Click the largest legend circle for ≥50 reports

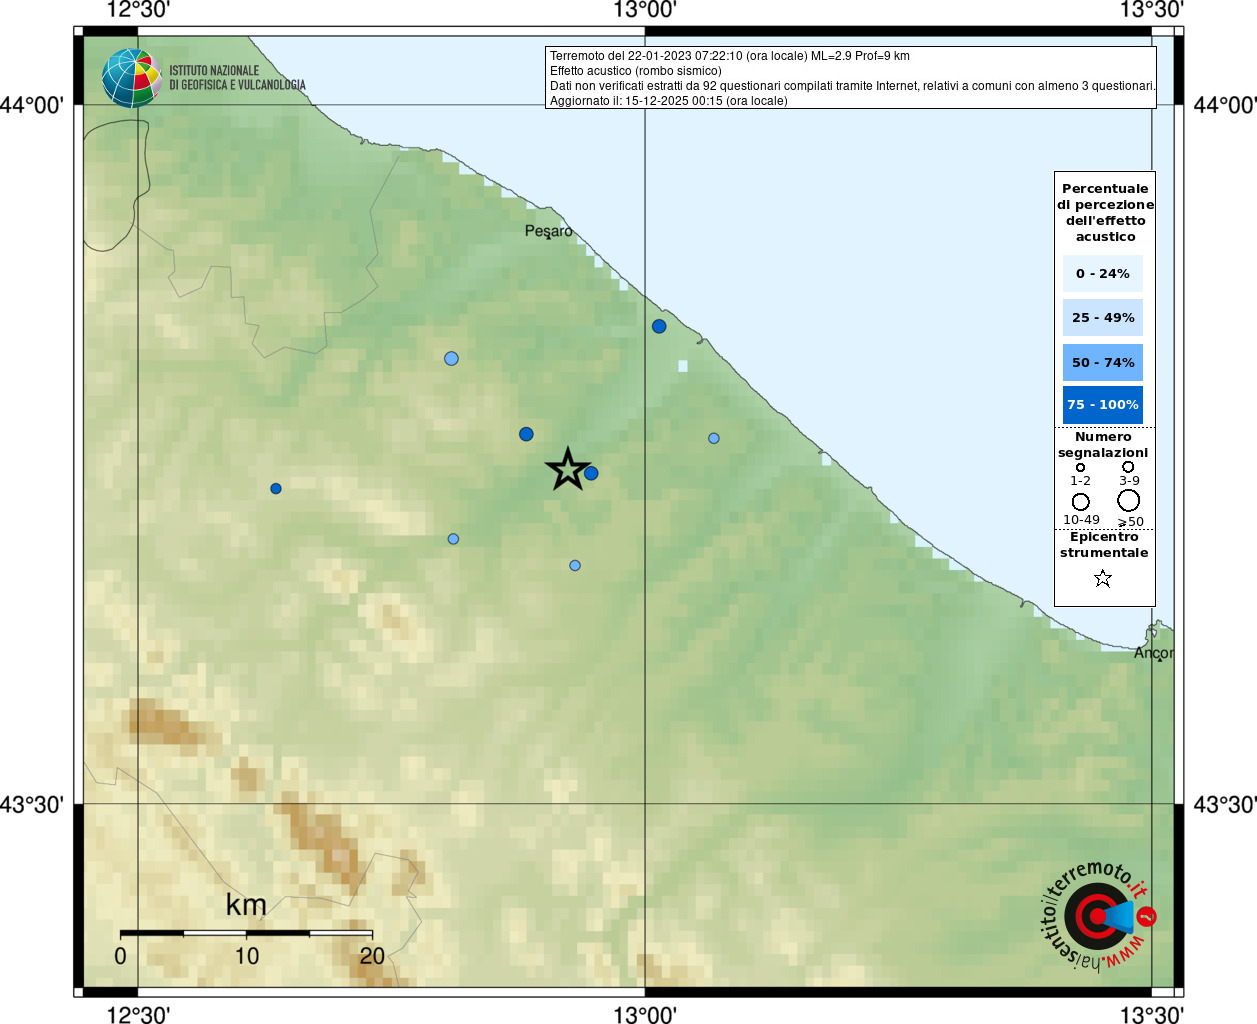click(x=1129, y=500)
